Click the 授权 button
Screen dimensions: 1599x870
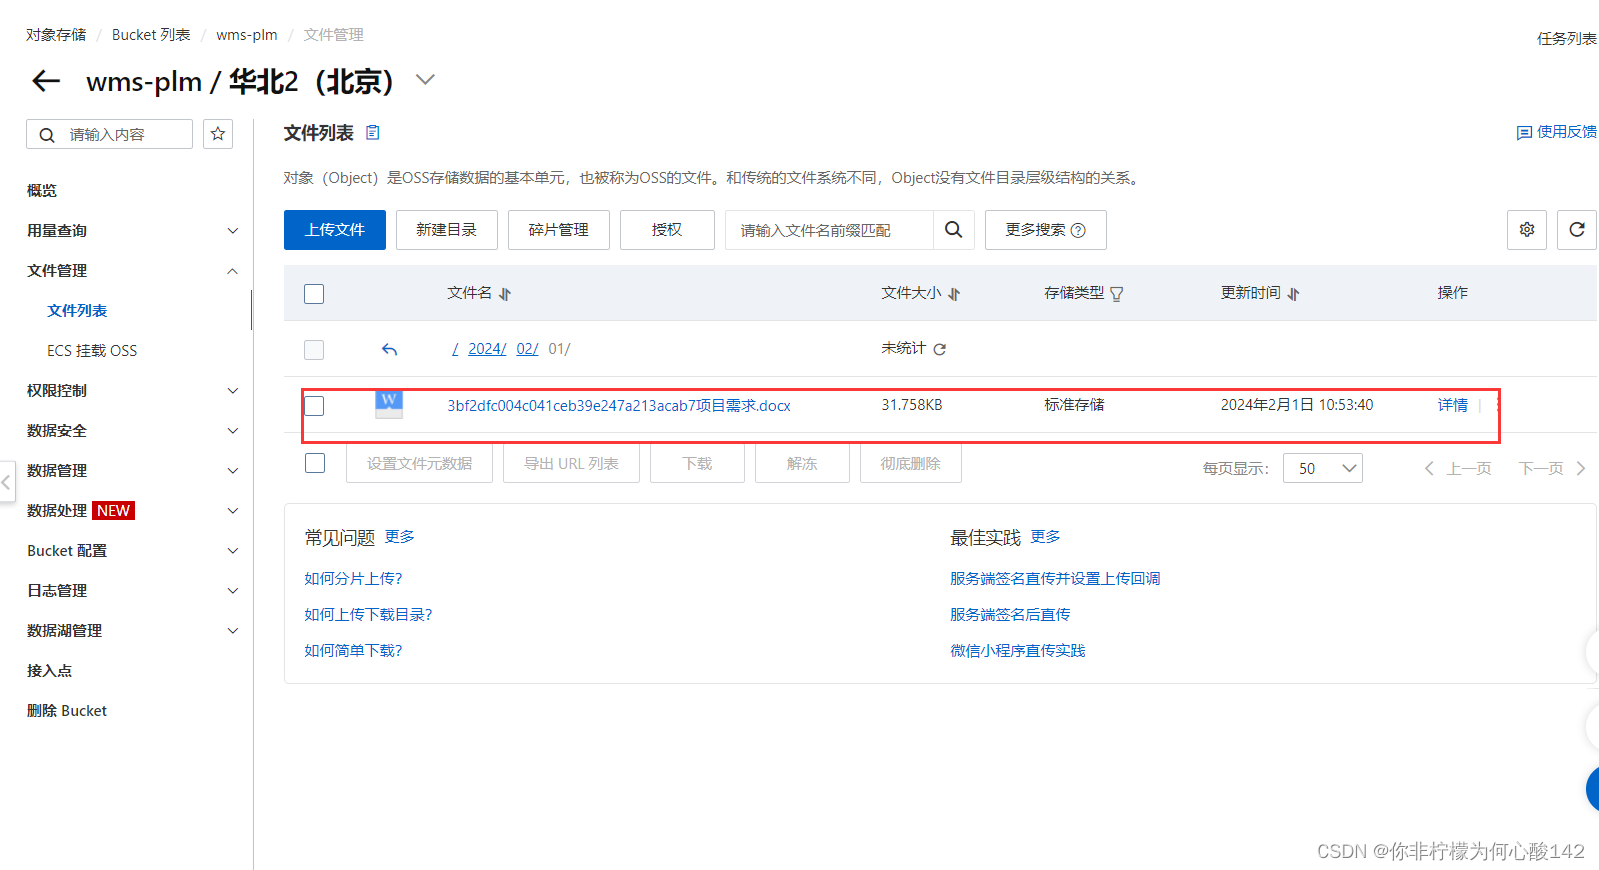[x=667, y=230]
